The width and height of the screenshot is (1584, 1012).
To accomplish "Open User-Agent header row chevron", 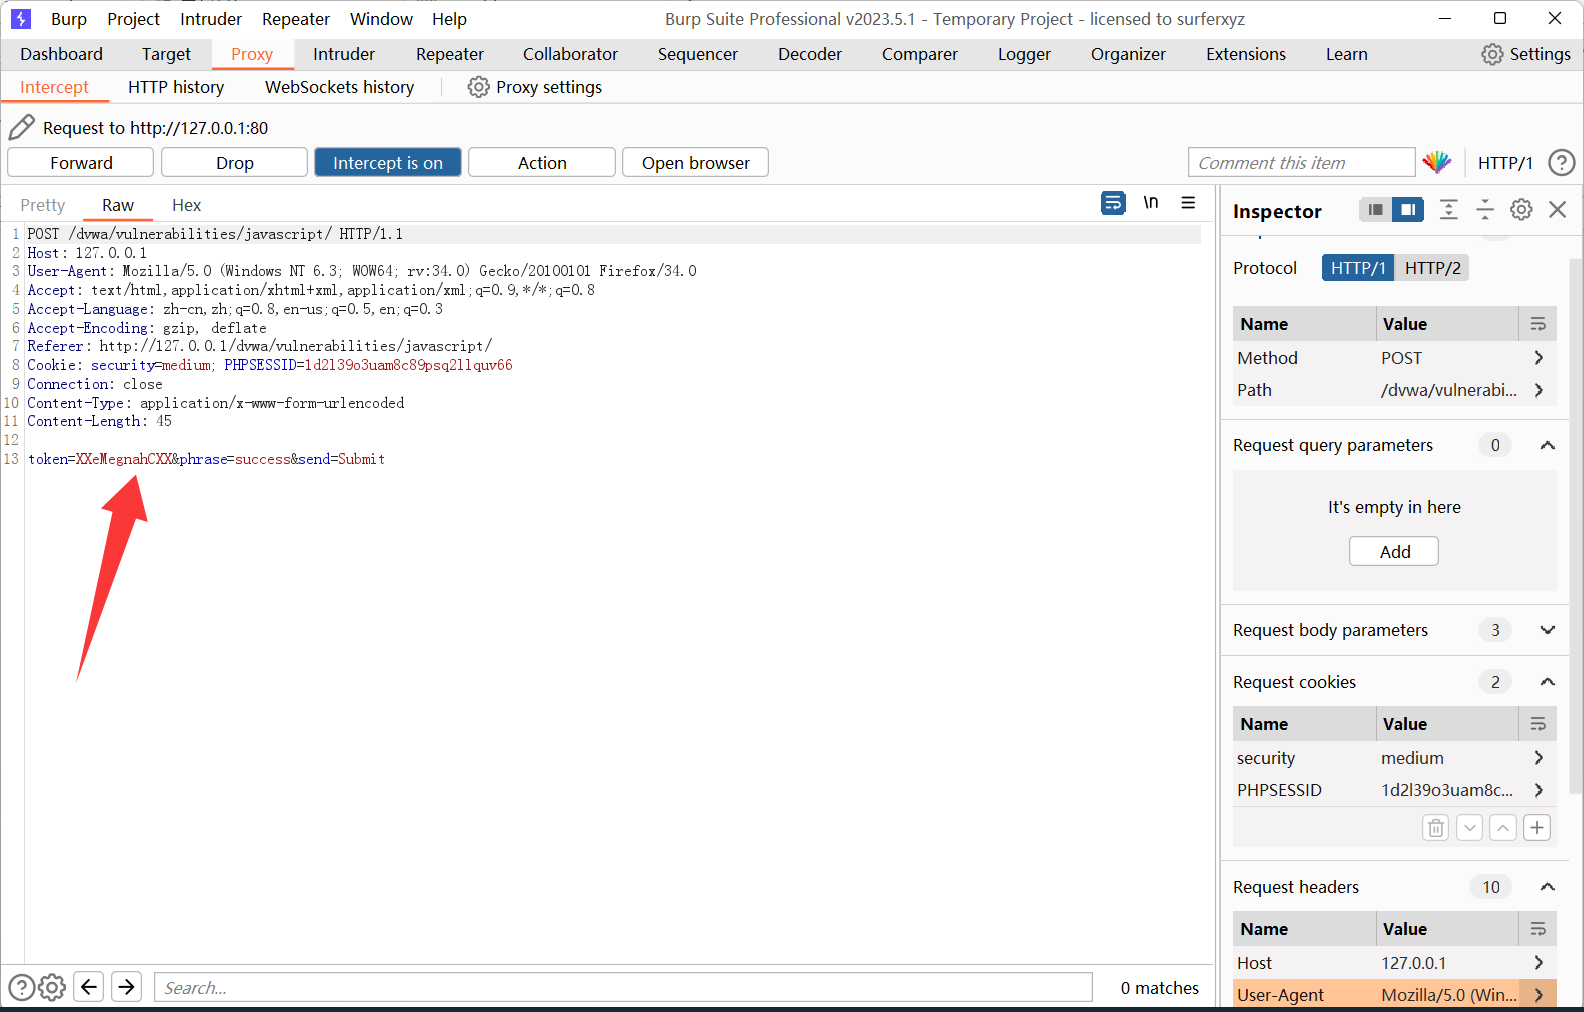I will click(1539, 995).
